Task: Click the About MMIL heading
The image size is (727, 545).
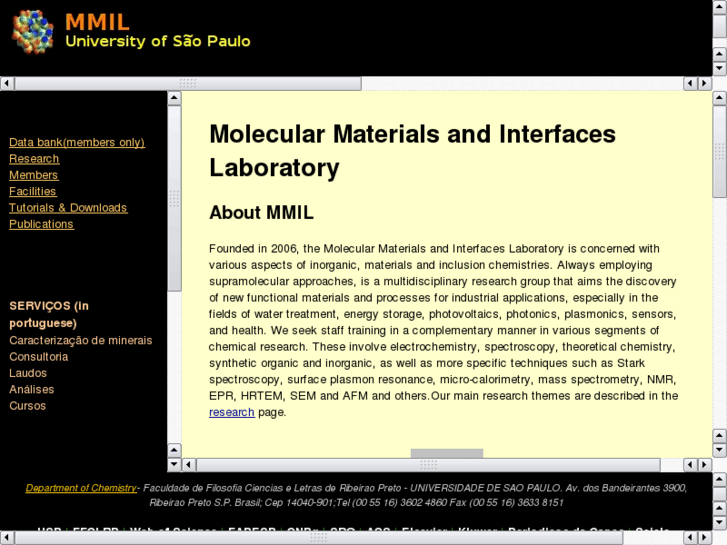Action: [261, 212]
